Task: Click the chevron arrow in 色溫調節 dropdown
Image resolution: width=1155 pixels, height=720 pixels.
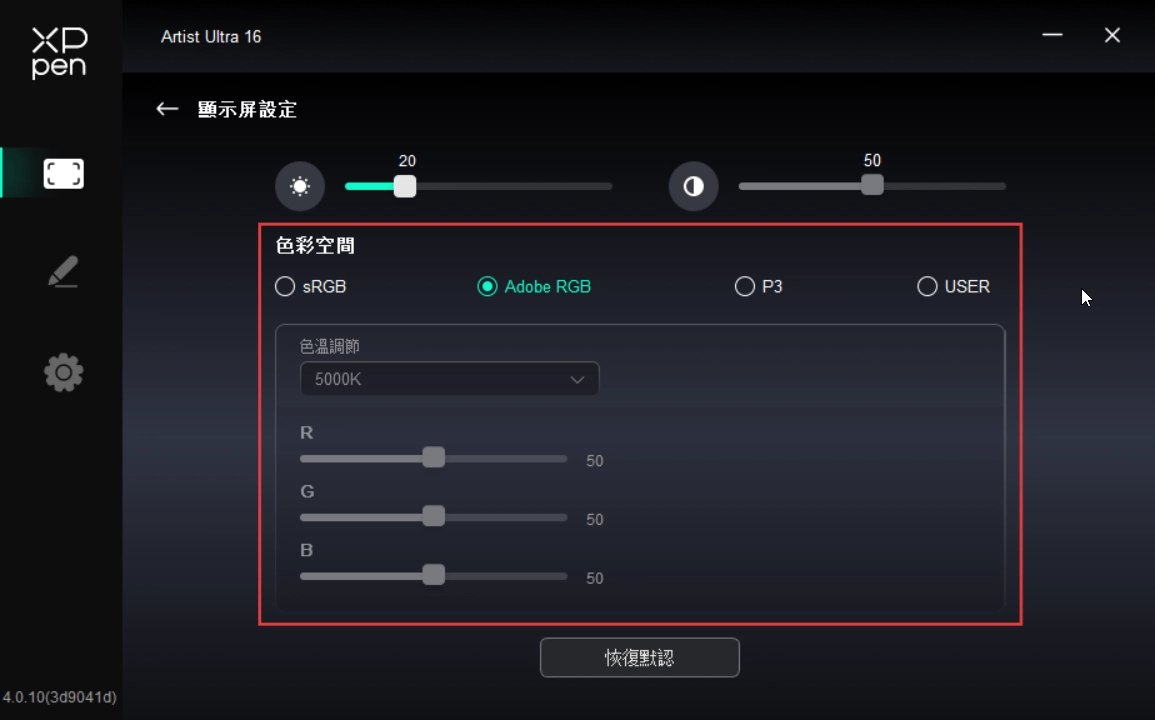Action: pos(577,380)
